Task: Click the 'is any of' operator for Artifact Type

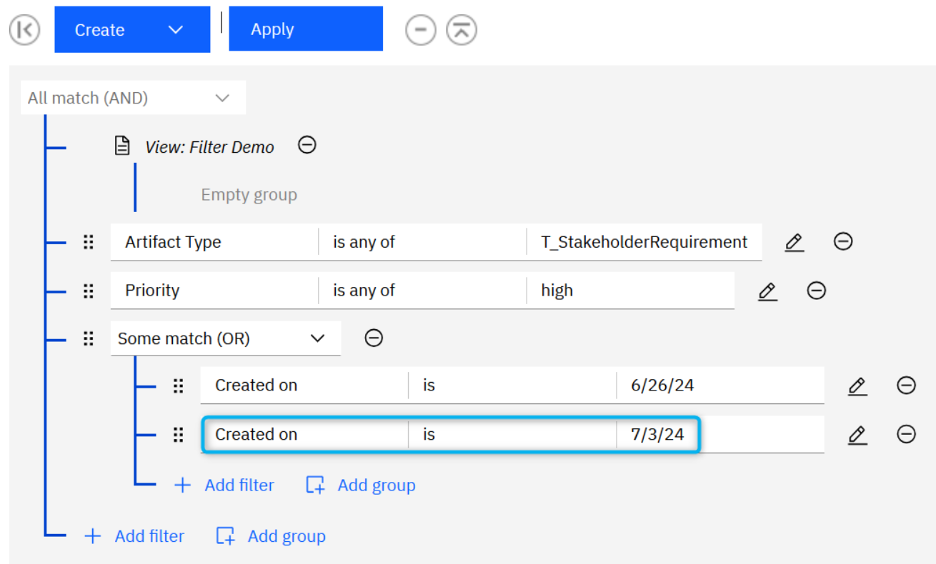Action: (x=423, y=242)
